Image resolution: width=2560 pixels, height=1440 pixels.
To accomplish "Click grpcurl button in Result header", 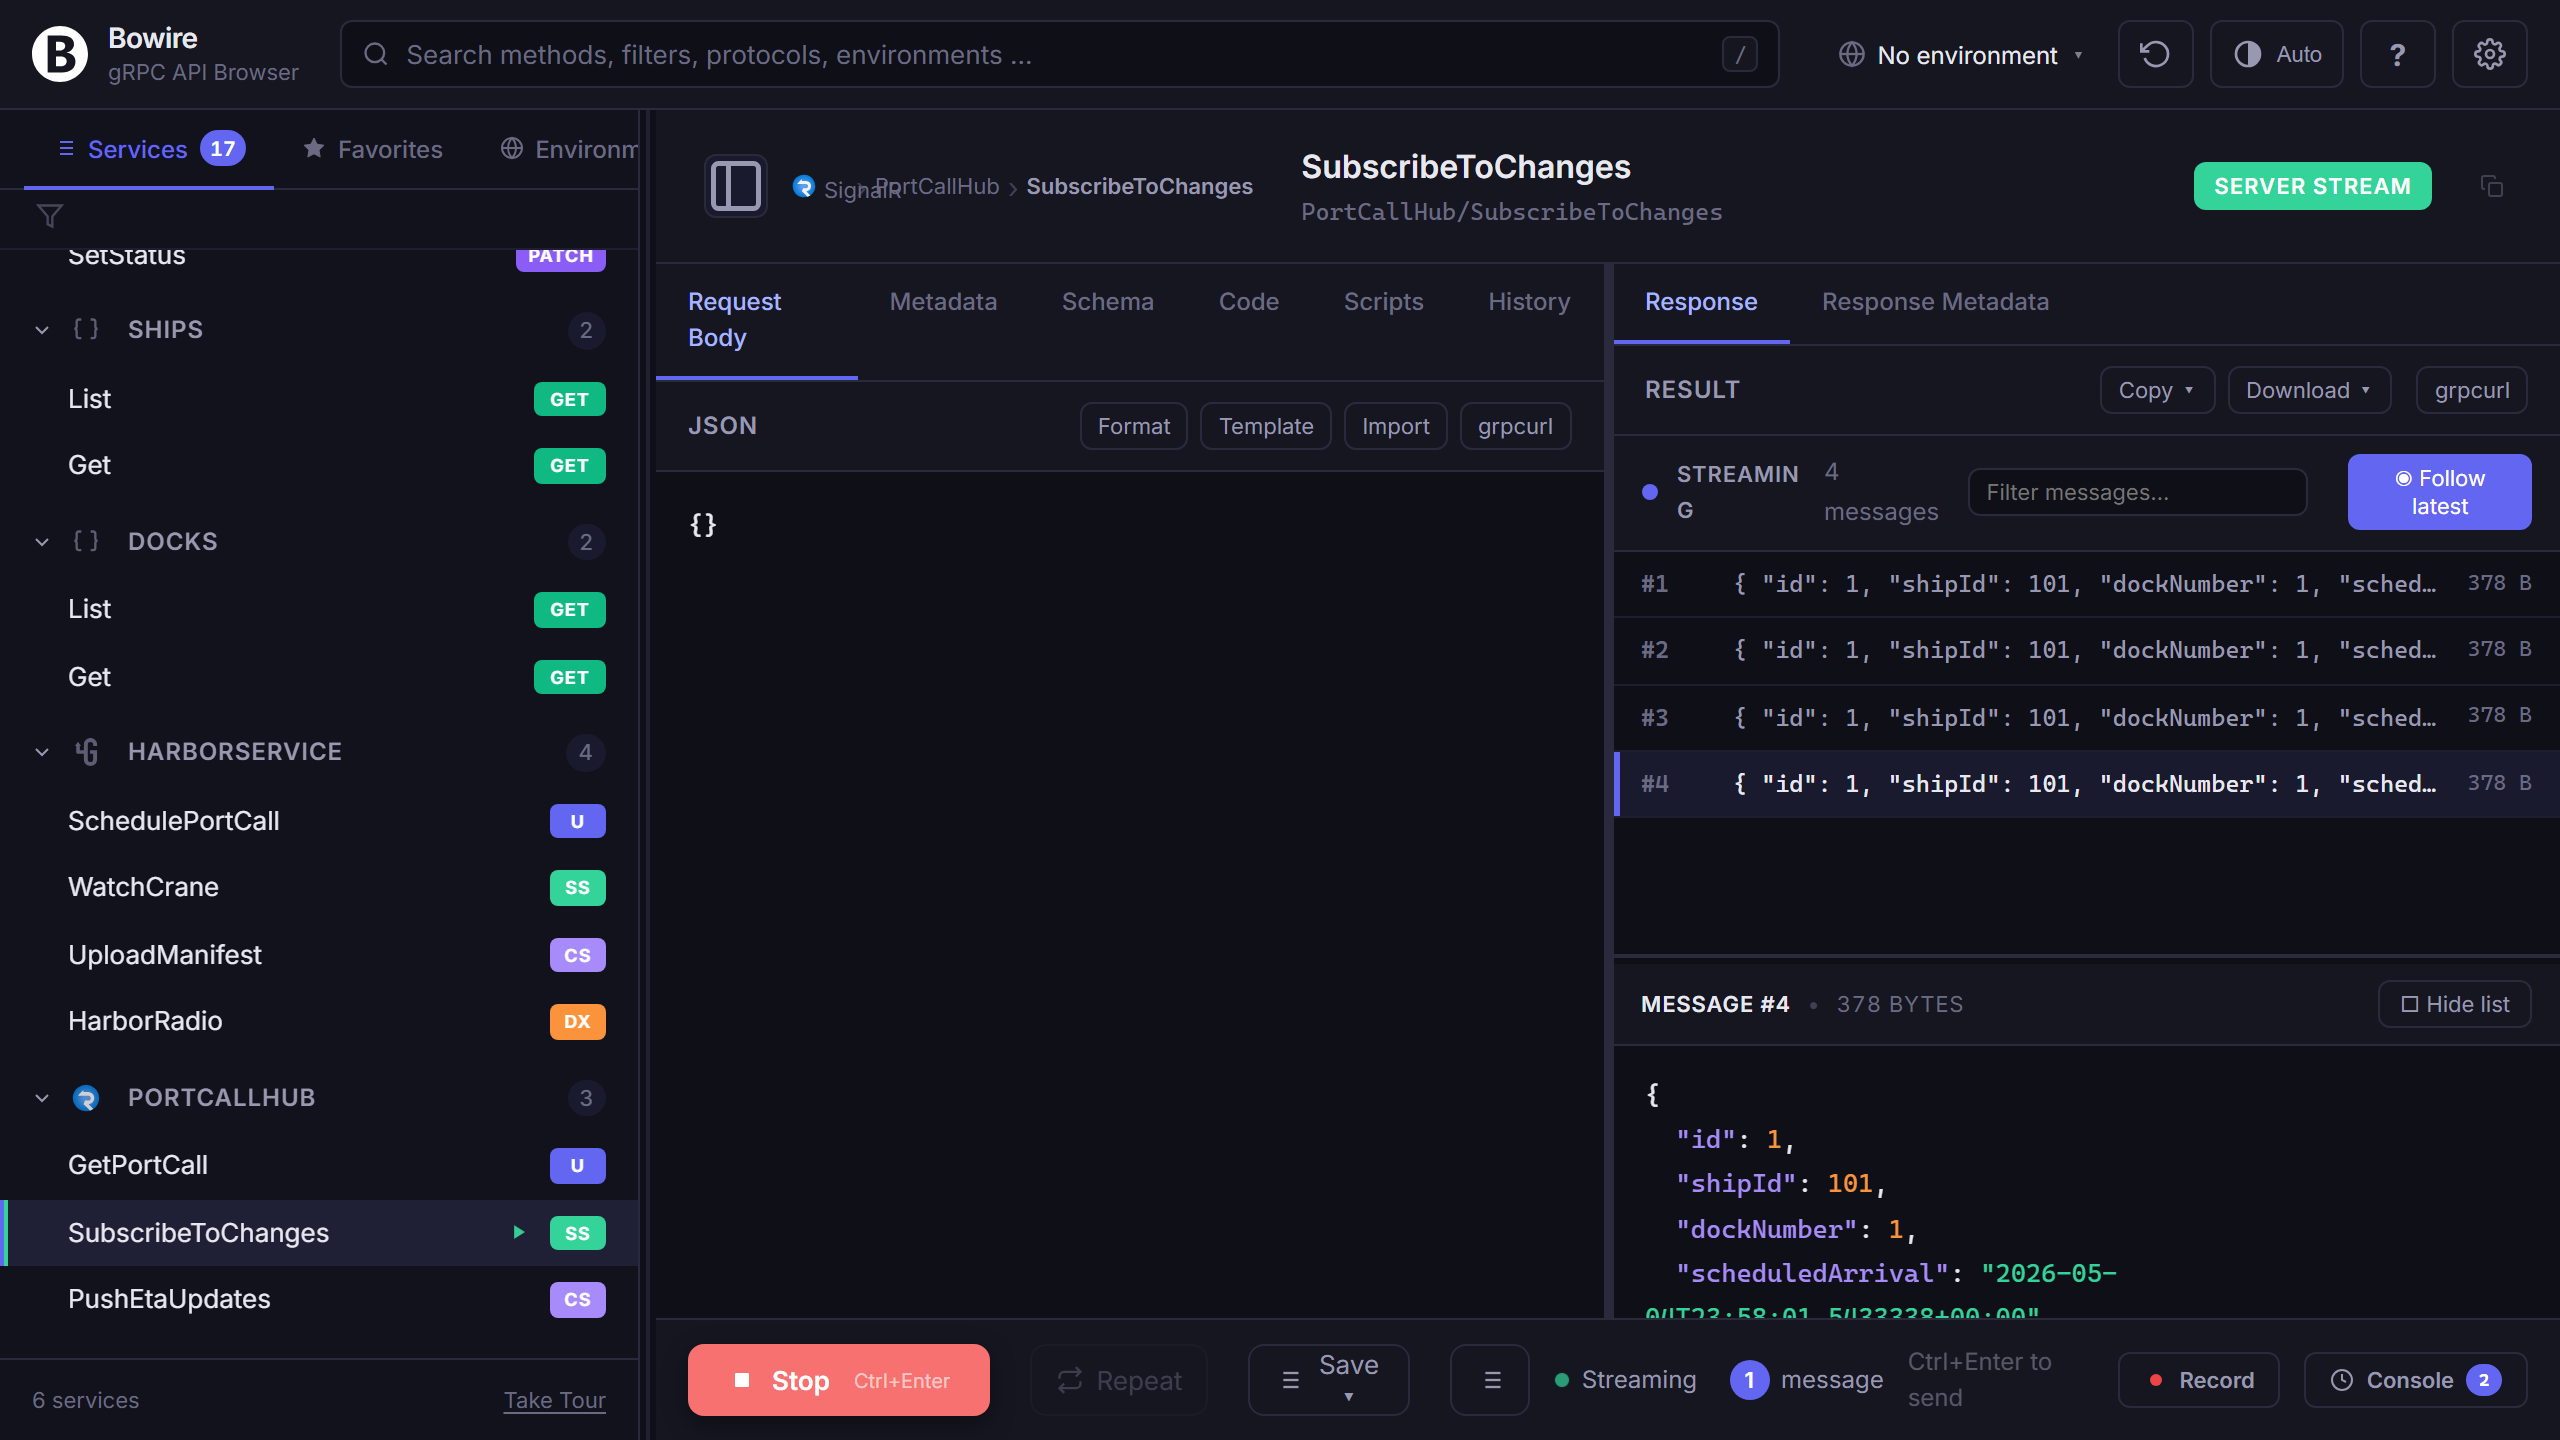I will pos(2472,390).
